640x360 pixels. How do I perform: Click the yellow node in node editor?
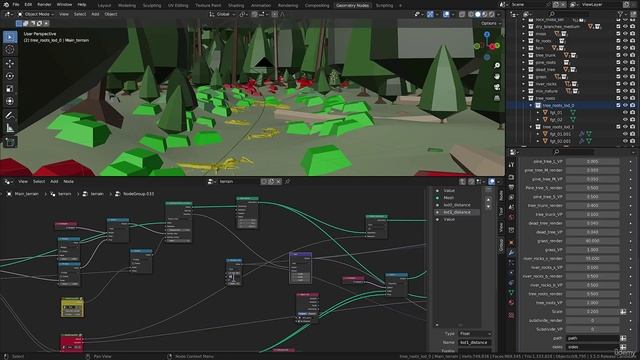[x=73, y=307]
